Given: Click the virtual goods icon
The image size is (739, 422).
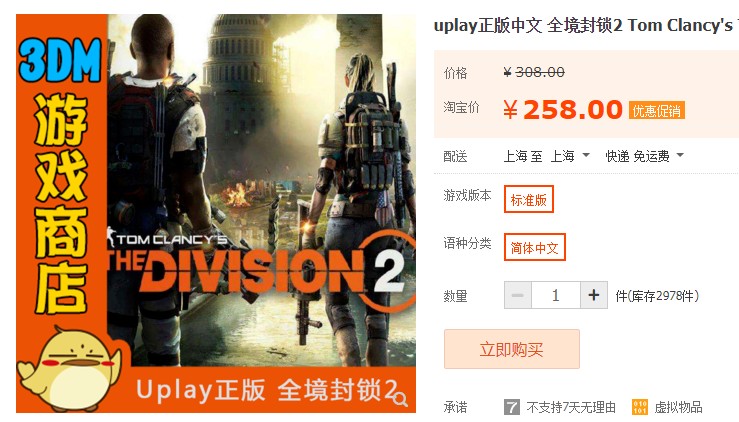Looking at the screenshot, I should click(640, 407).
